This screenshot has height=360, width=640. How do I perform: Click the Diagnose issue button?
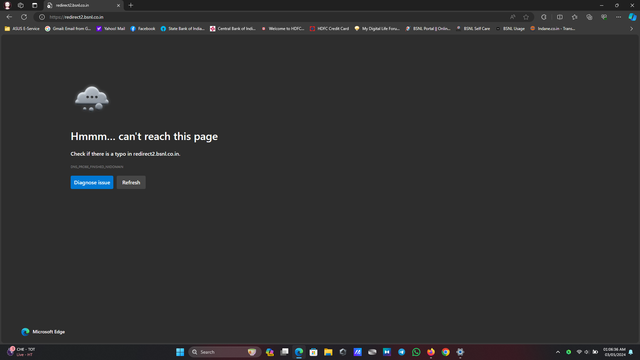[x=92, y=182]
